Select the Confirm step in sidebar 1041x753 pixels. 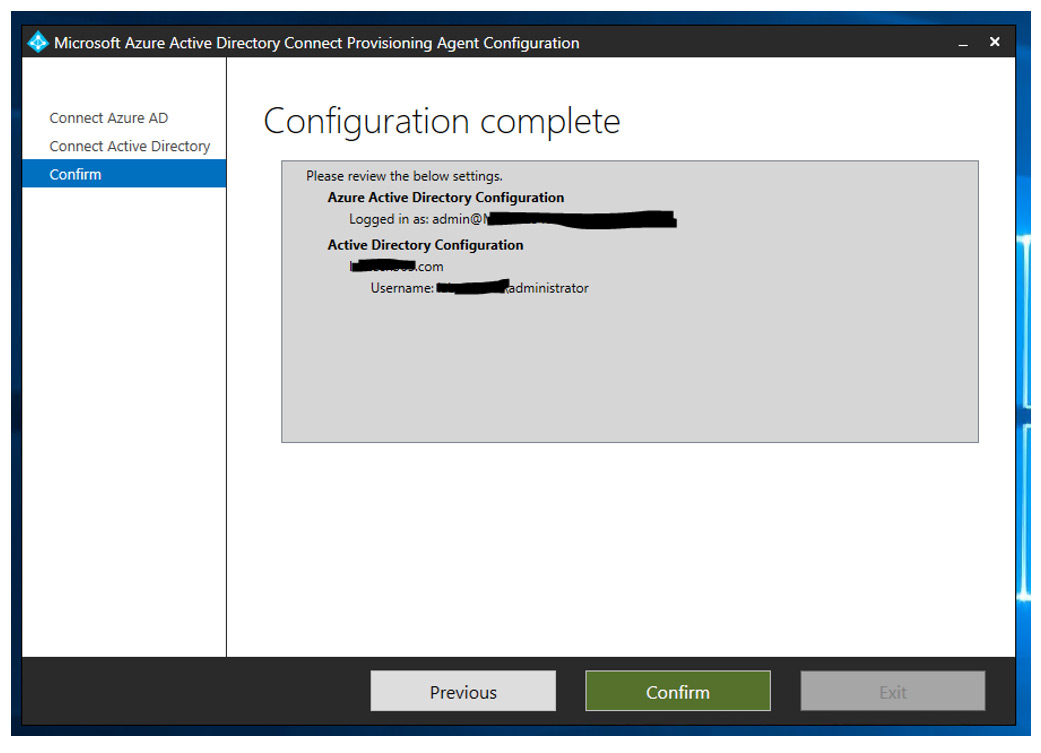click(x=124, y=174)
